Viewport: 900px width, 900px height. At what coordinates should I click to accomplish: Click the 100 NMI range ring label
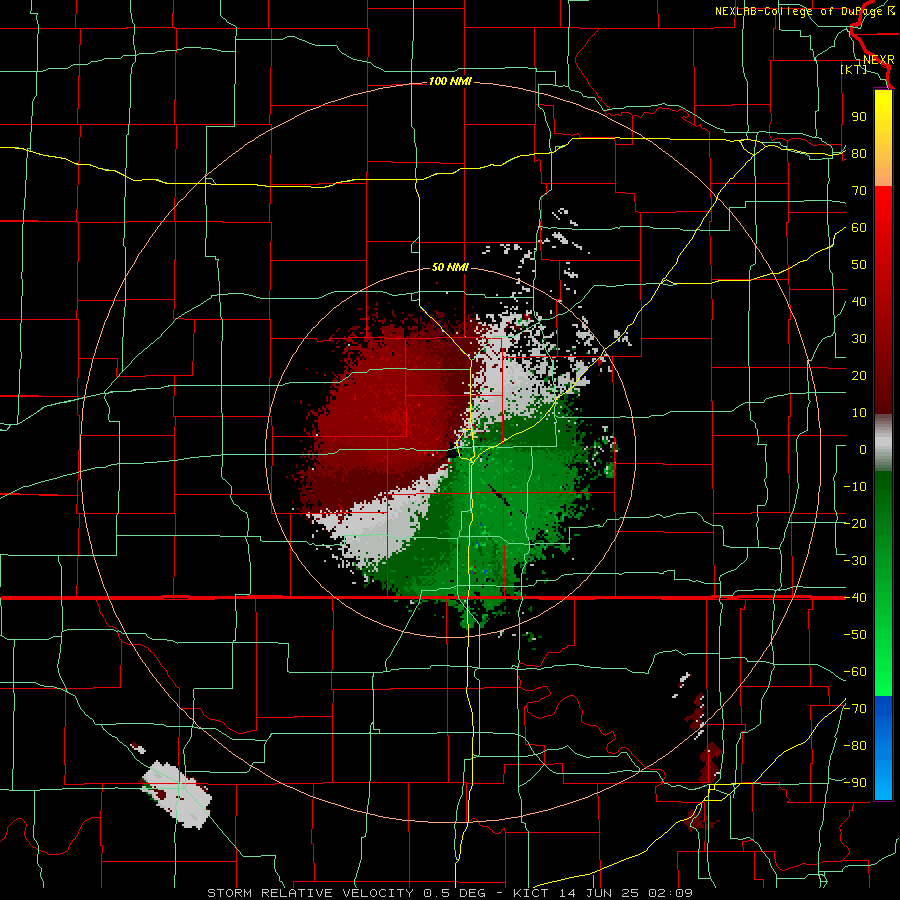(450, 82)
